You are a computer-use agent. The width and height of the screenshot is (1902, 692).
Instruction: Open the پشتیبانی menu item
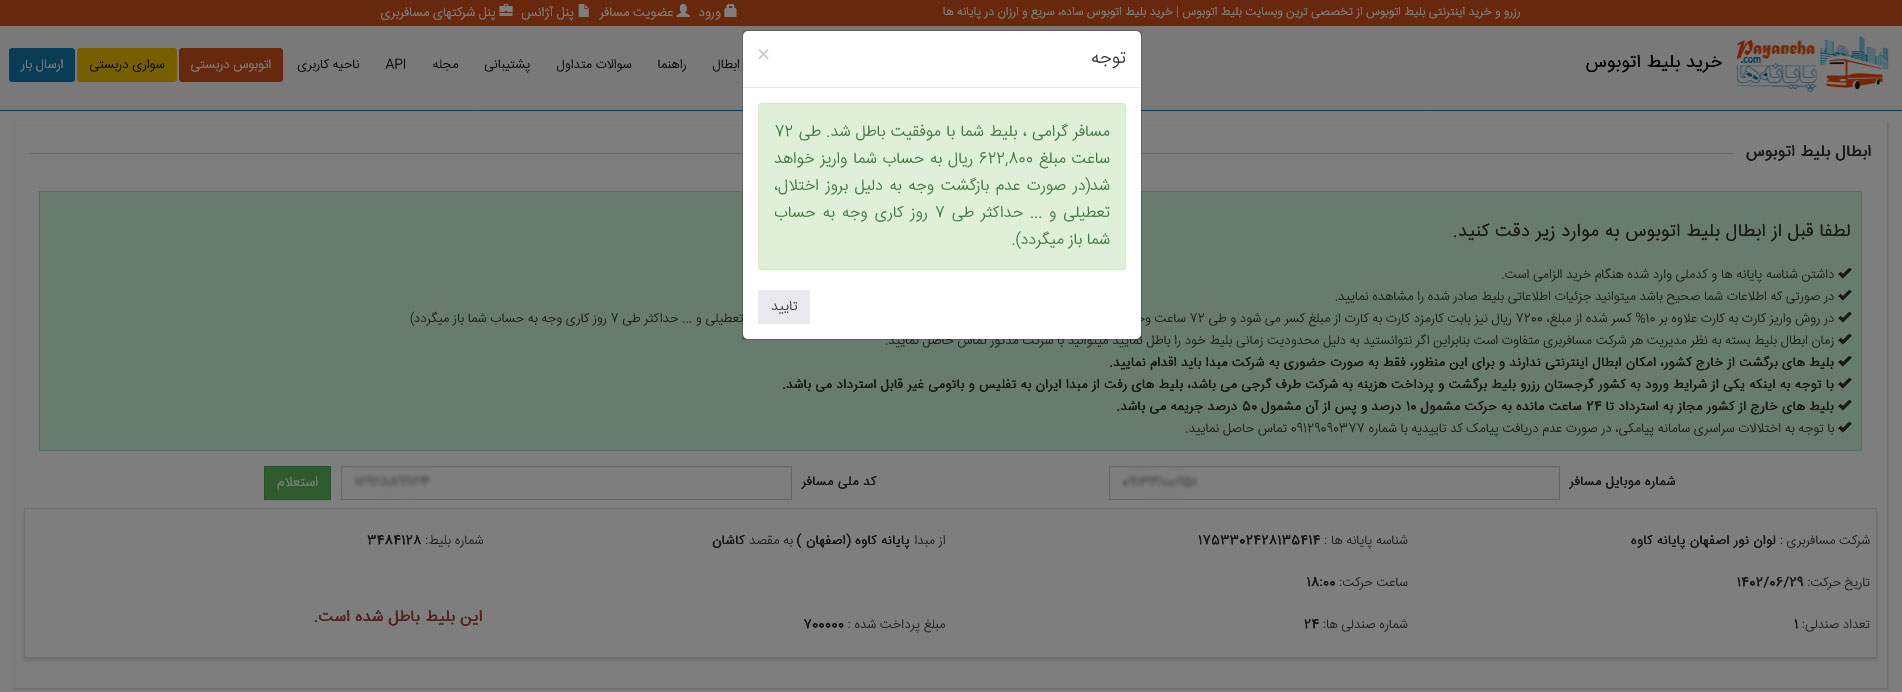pyautogui.click(x=507, y=65)
